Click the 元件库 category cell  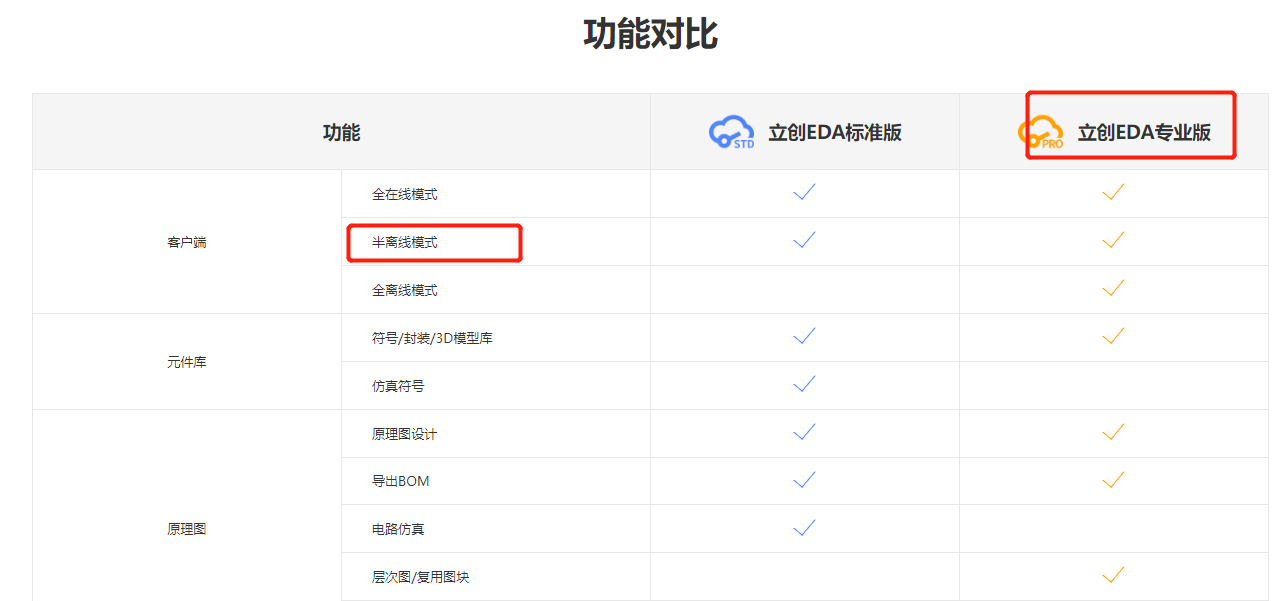[x=187, y=362]
